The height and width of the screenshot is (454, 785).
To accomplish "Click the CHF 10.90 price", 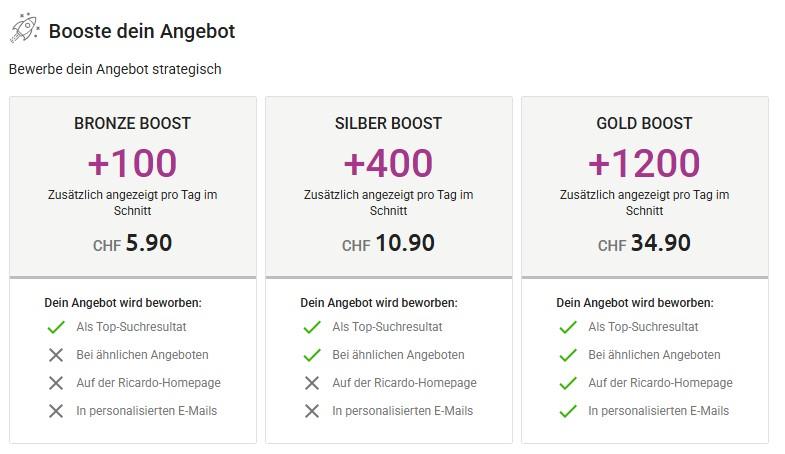I will [388, 243].
